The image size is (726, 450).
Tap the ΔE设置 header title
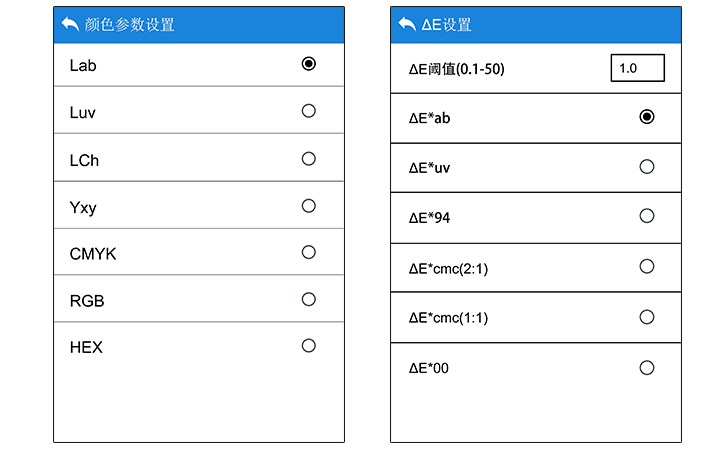click(x=446, y=25)
